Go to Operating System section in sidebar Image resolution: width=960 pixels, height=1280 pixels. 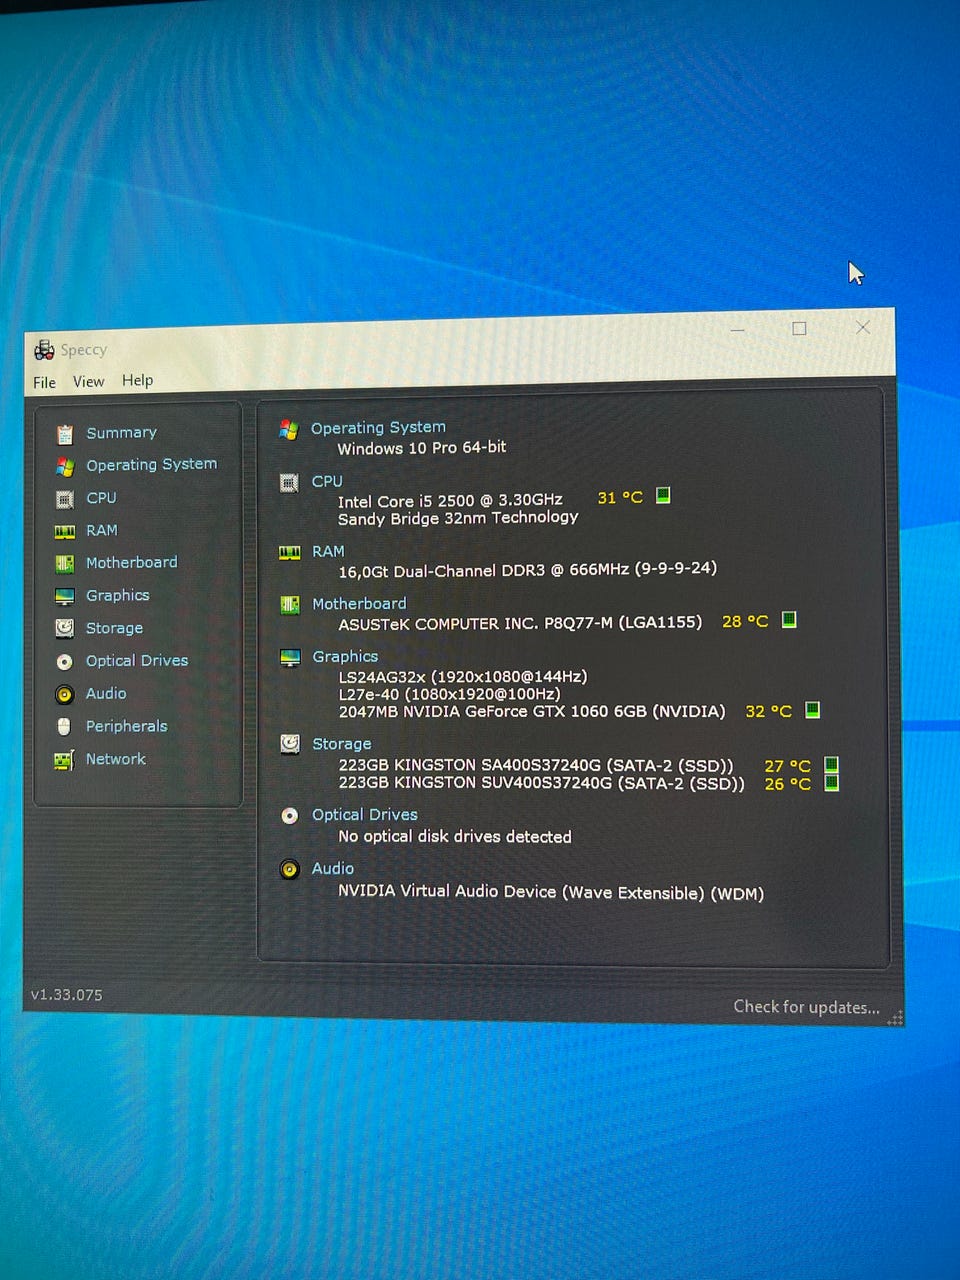[x=151, y=465]
